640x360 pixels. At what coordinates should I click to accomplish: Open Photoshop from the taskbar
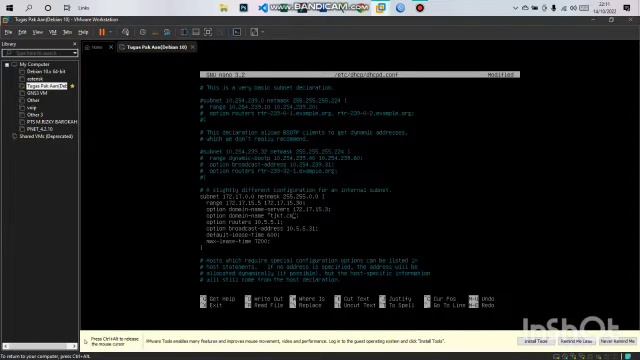click(x=244, y=8)
